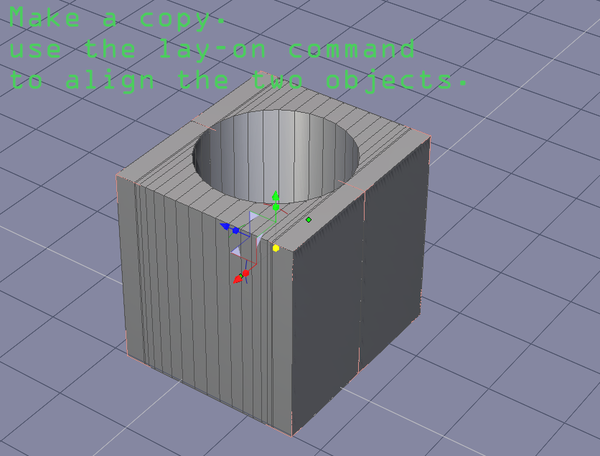
Task: Click the yellow dot at cube's top corner
Action: coord(276,248)
